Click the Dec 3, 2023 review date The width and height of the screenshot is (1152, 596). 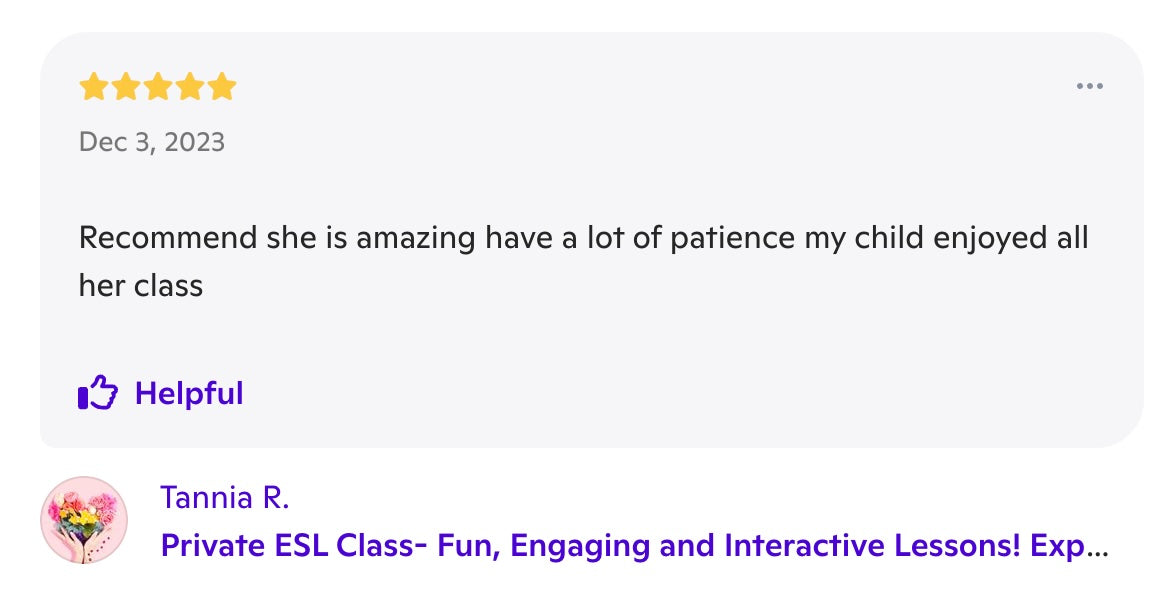point(152,142)
